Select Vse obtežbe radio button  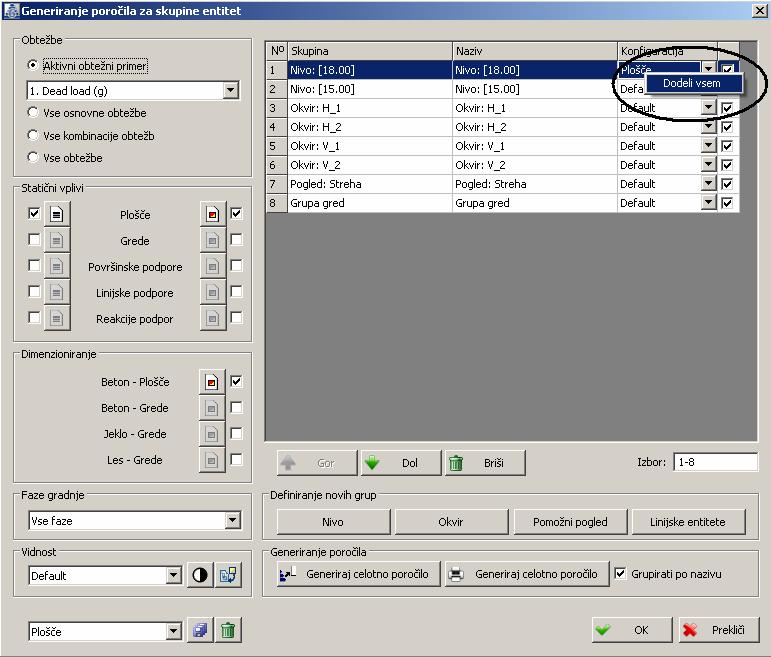[33, 158]
